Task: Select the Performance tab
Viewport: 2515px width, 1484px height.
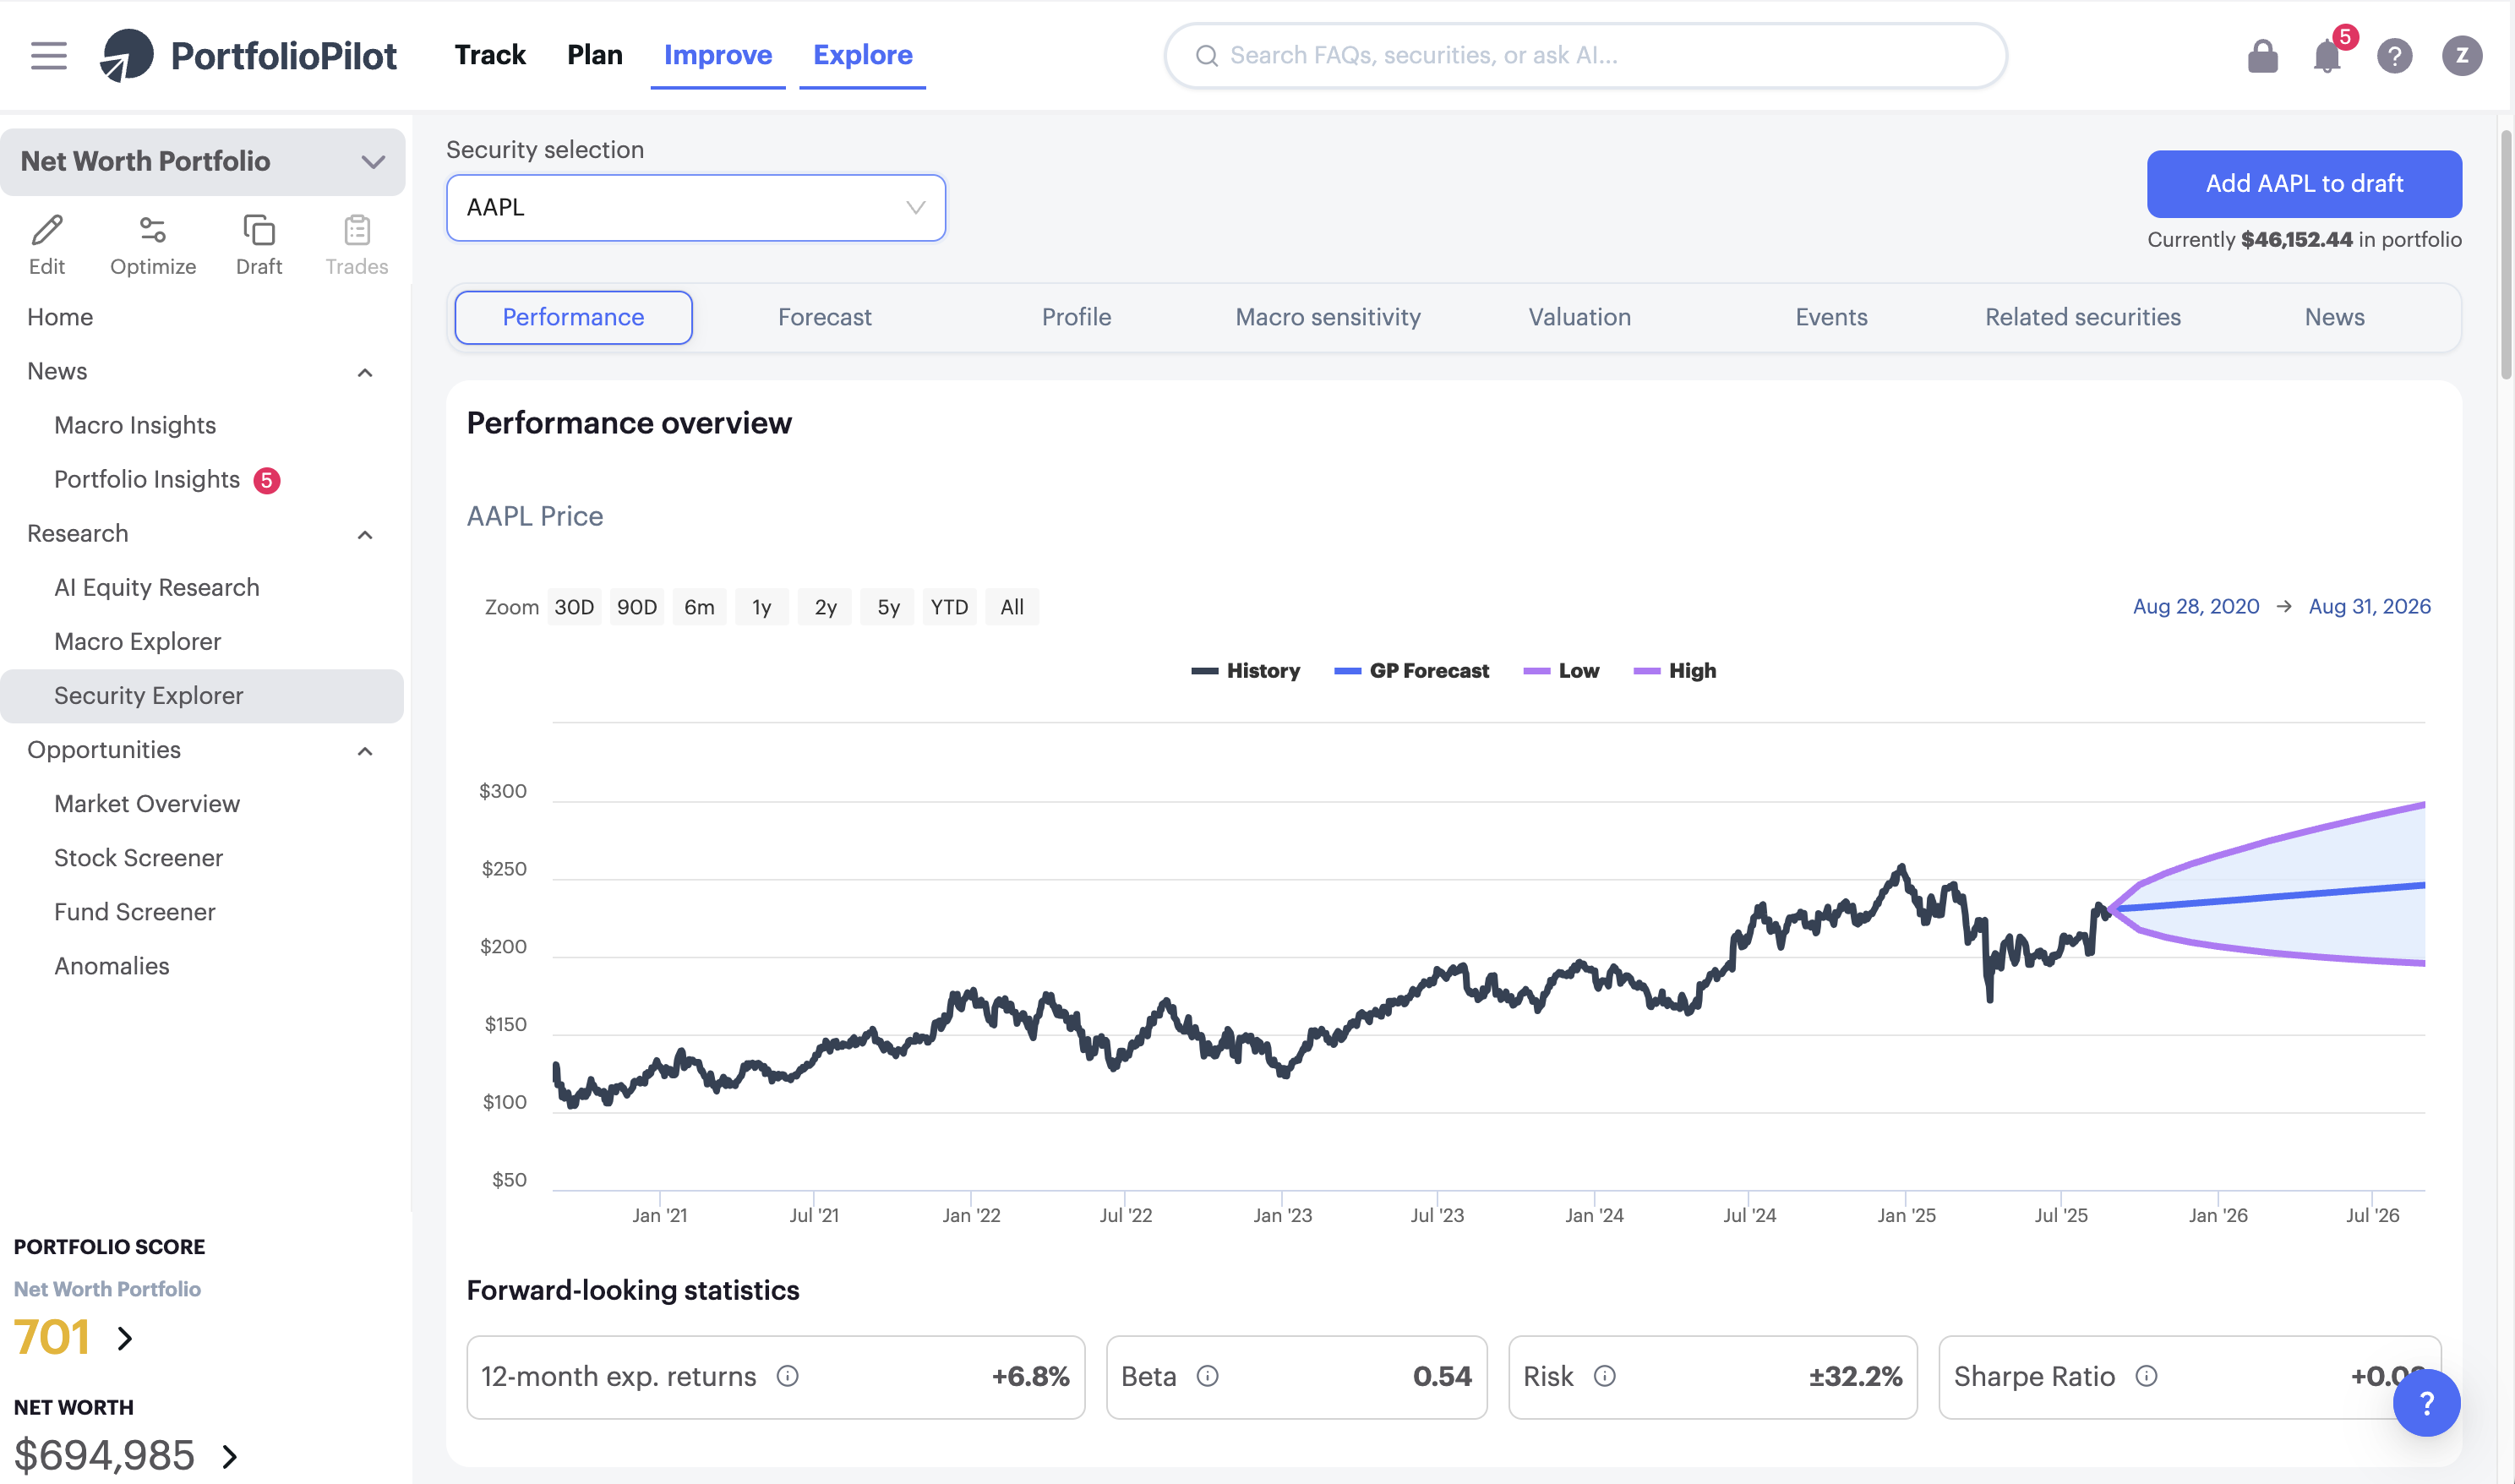Action: tap(573, 317)
